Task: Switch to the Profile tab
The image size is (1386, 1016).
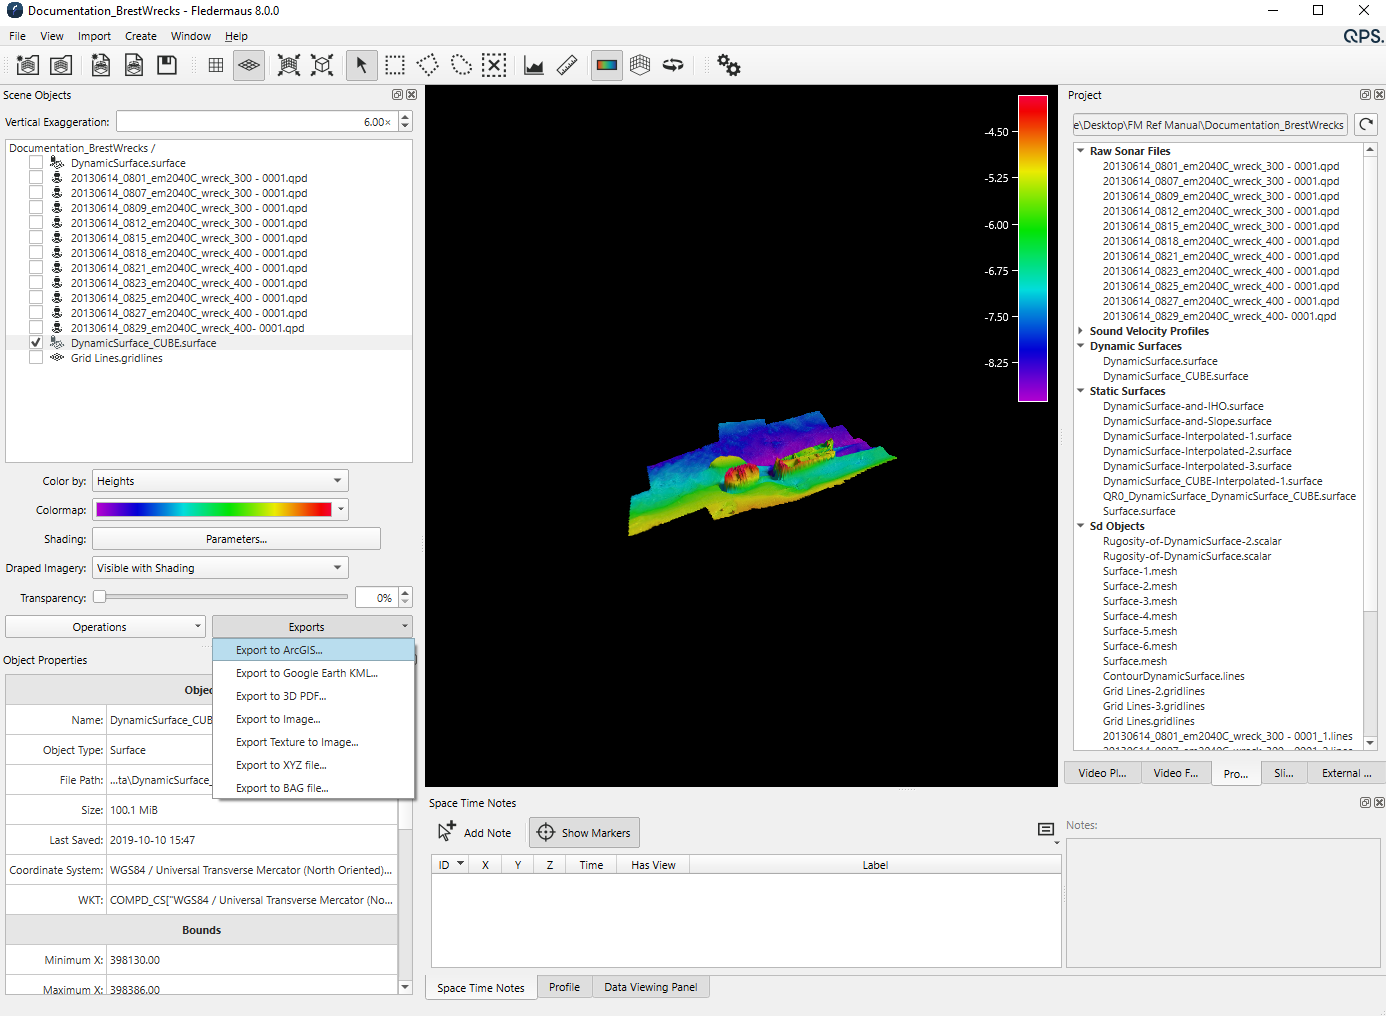Action: pyautogui.click(x=564, y=987)
